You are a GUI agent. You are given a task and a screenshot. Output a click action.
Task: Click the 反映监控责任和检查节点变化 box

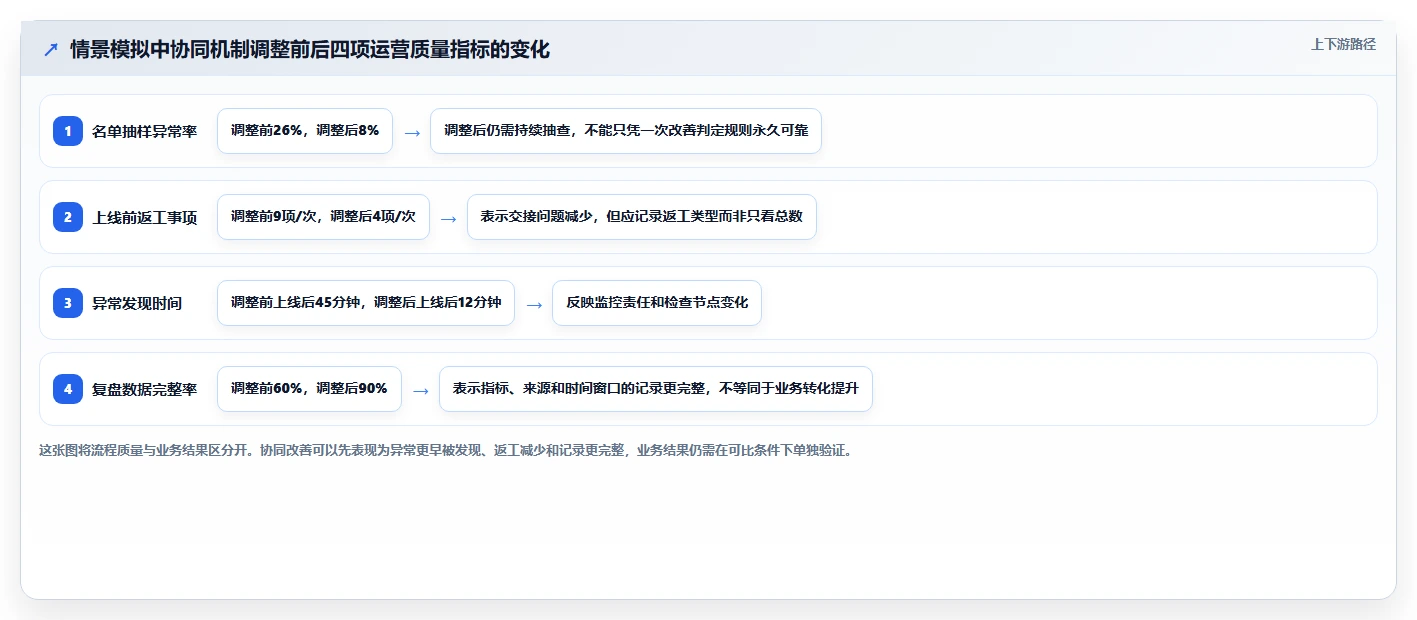click(657, 303)
